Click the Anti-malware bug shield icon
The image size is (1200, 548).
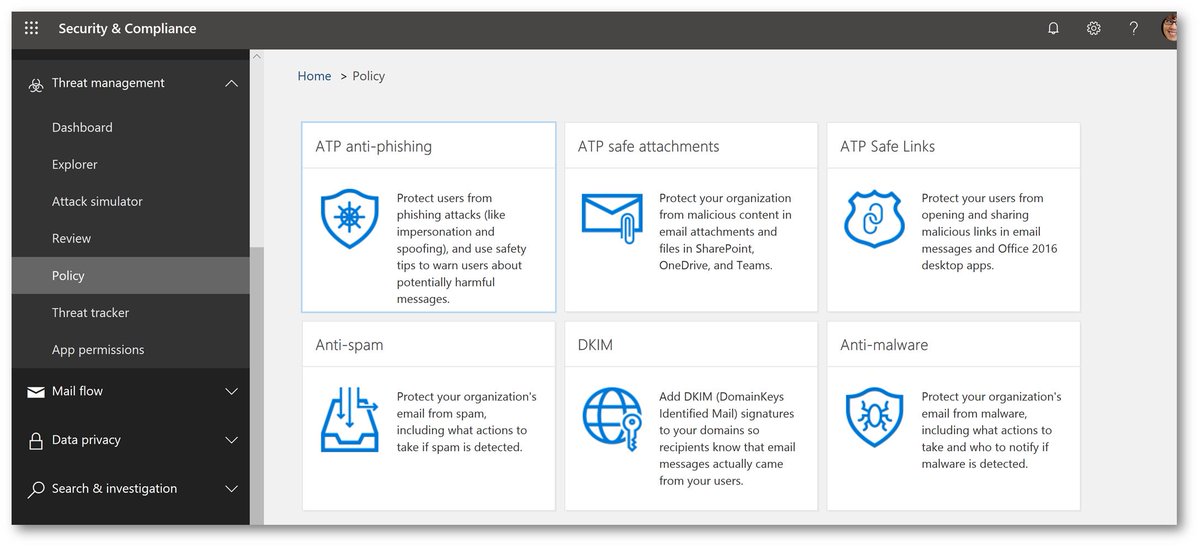[x=874, y=419]
